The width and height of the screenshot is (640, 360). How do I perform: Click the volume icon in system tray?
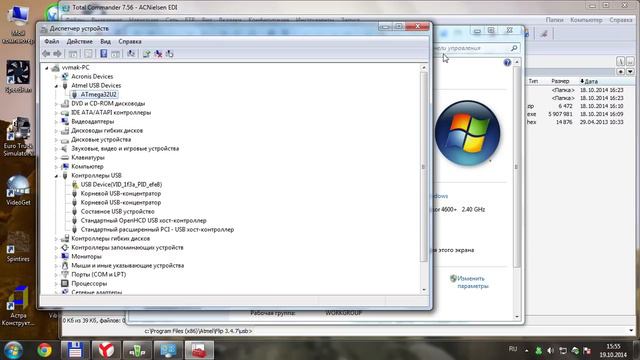550,351
